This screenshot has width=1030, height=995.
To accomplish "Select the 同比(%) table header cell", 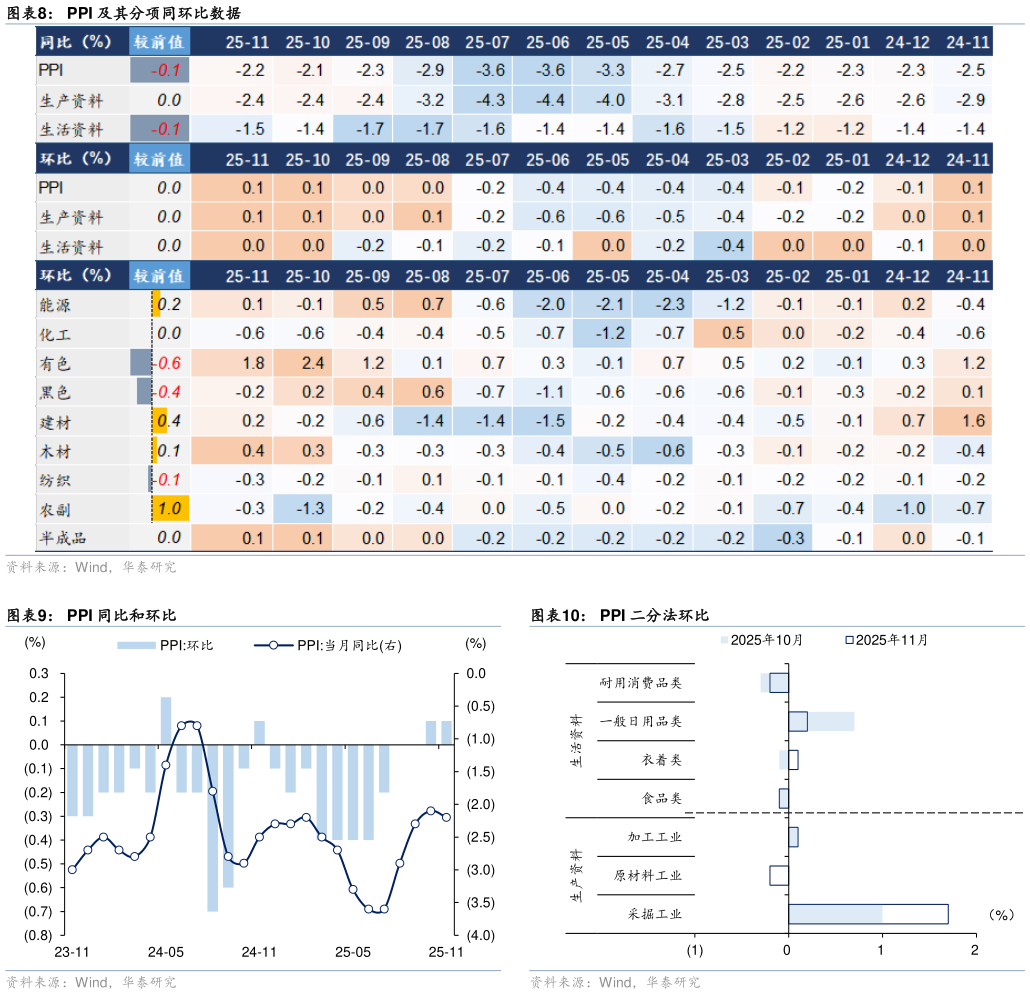I will coord(76,42).
